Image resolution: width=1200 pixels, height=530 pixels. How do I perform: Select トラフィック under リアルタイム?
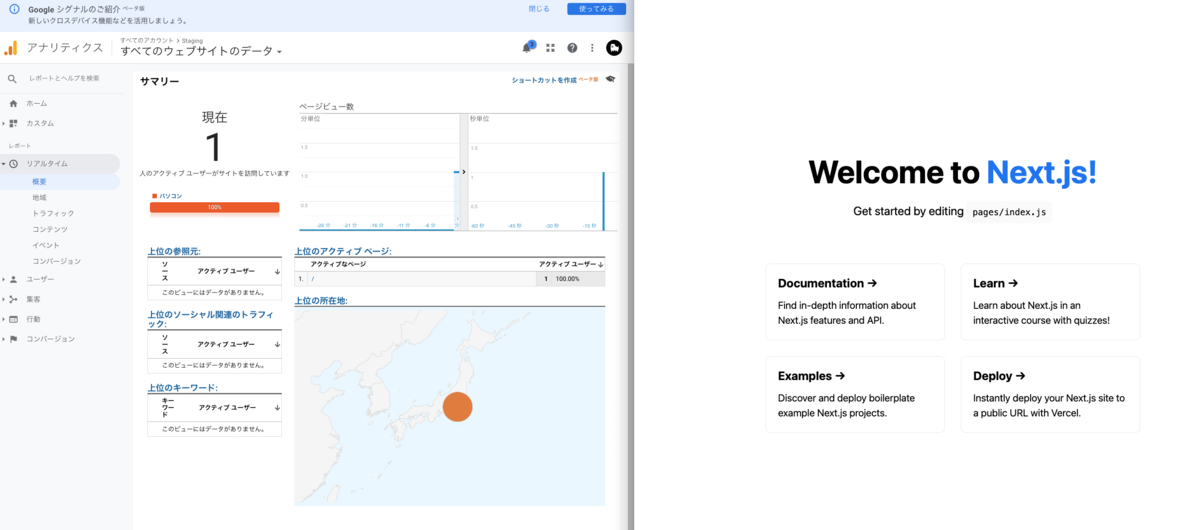point(53,214)
